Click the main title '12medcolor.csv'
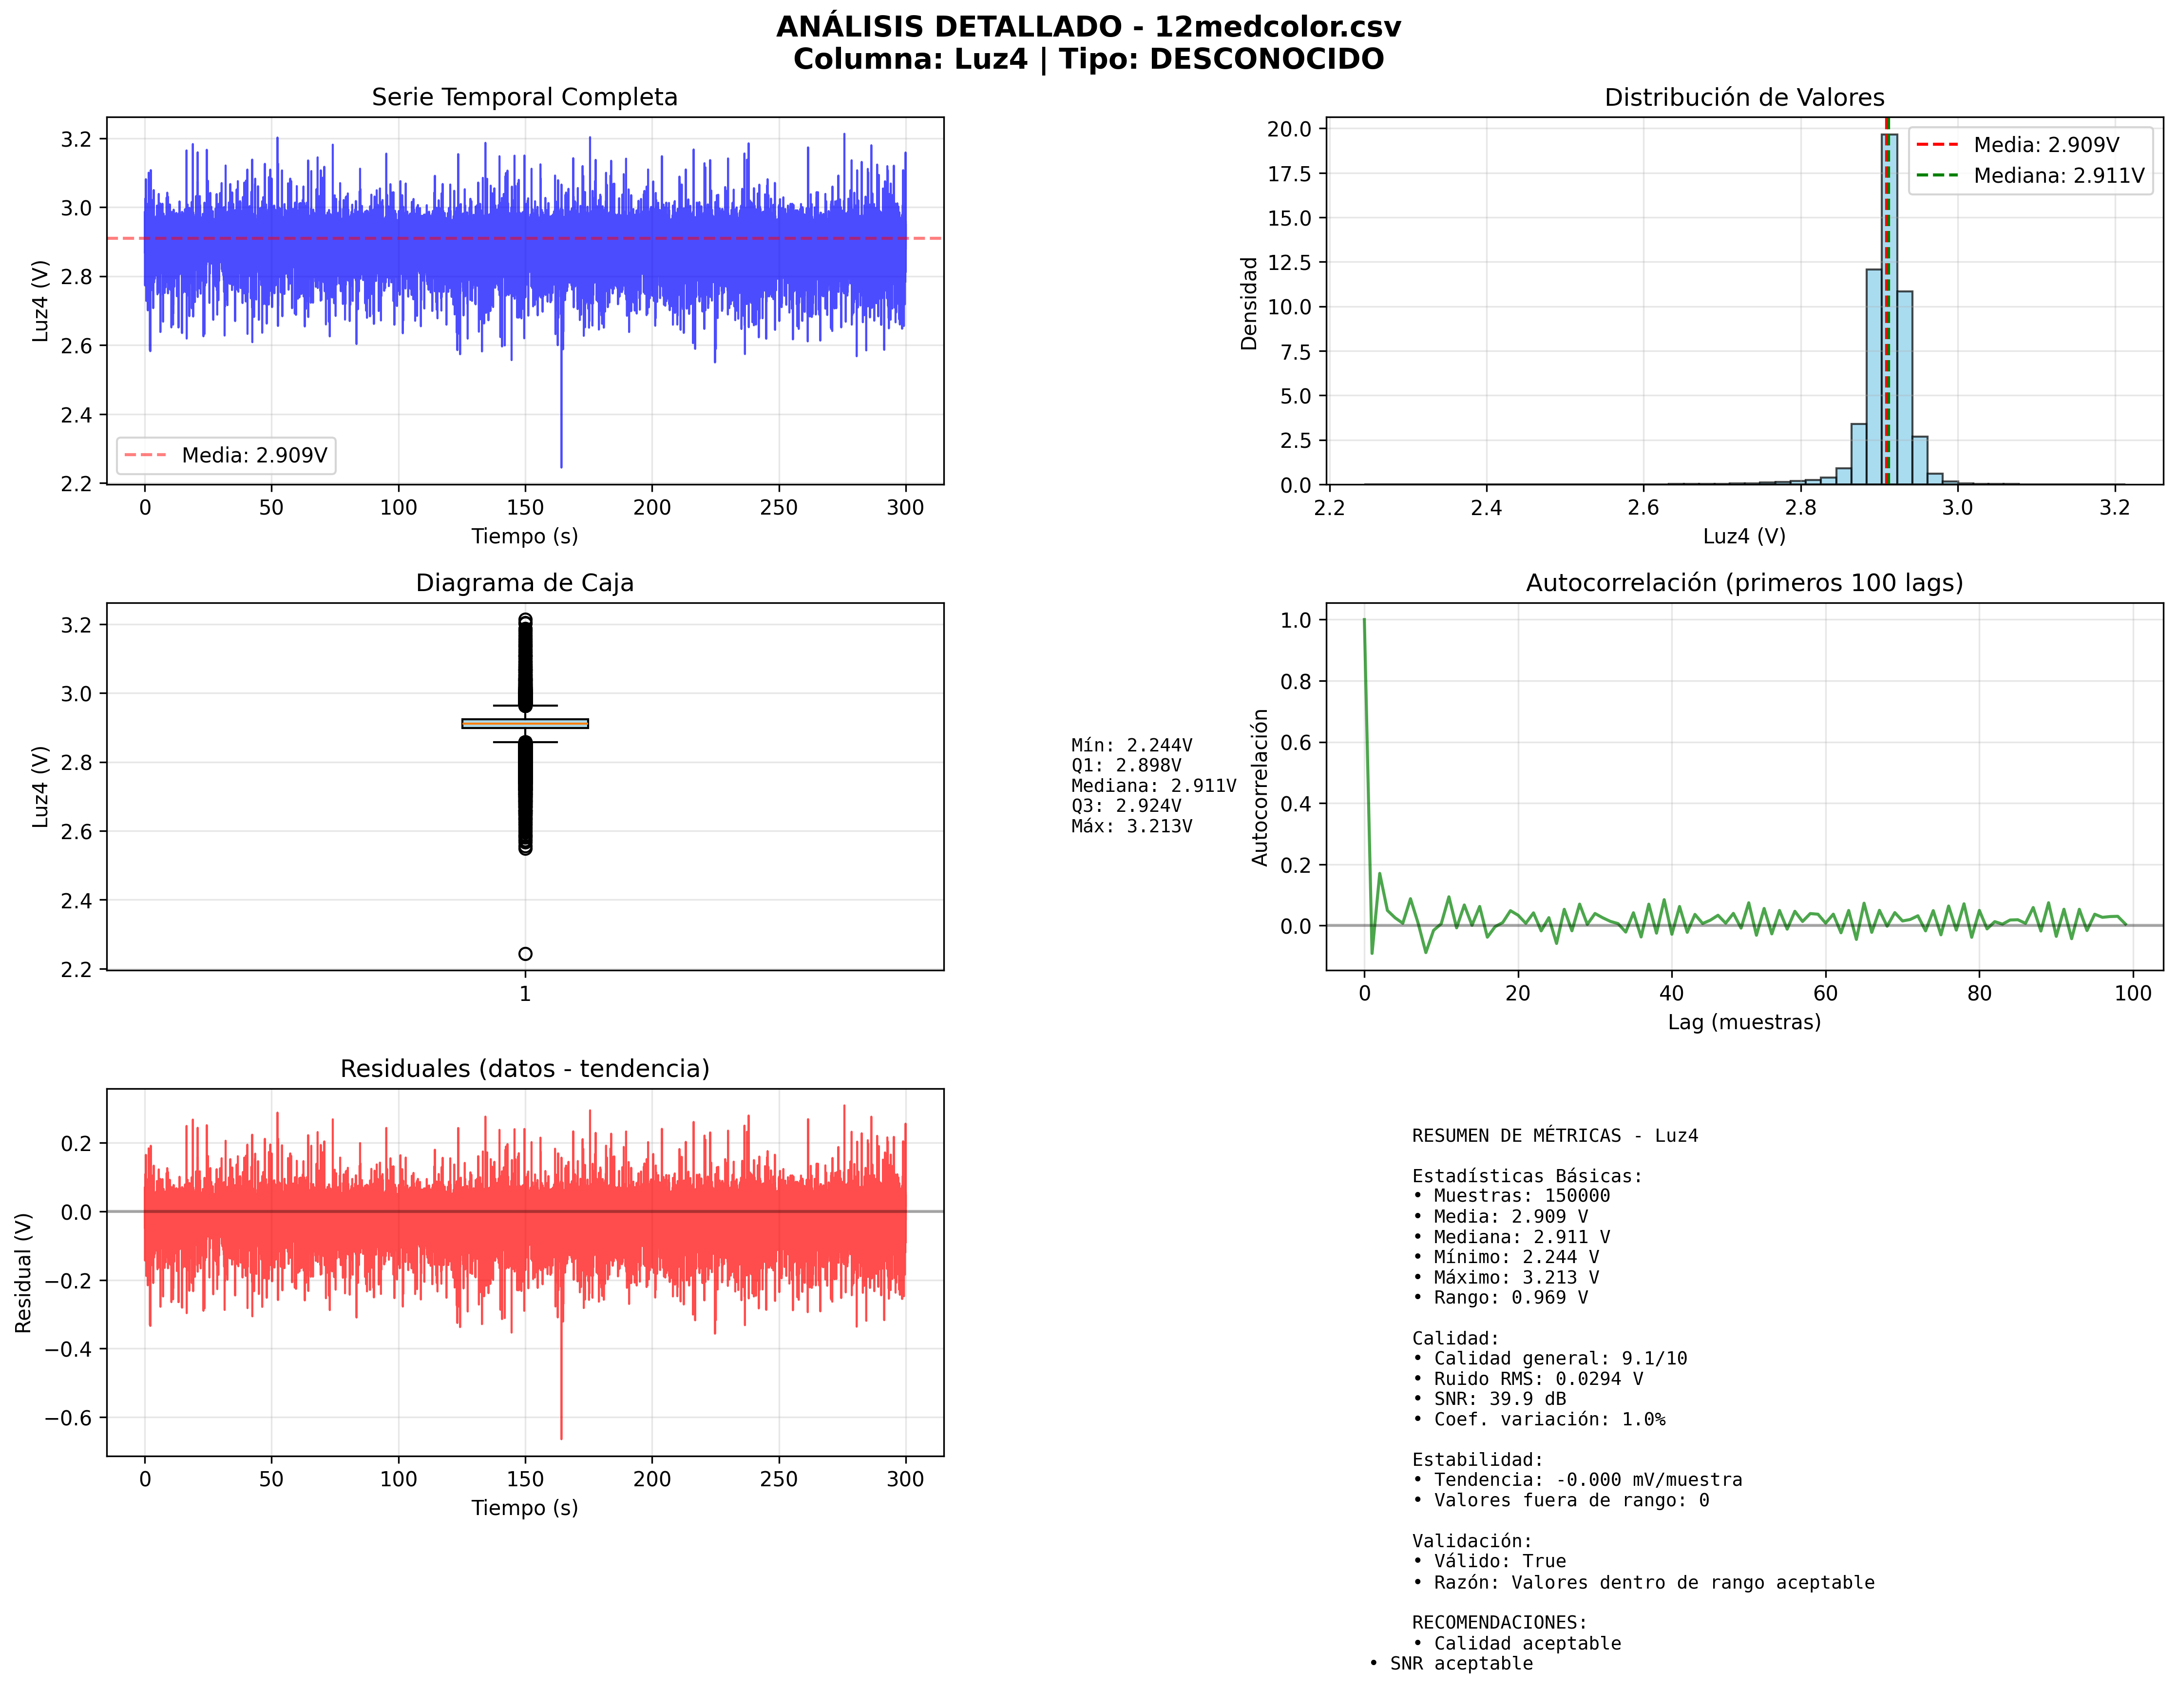The width and height of the screenshot is (2178, 1708). pyautogui.click(x=1277, y=27)
